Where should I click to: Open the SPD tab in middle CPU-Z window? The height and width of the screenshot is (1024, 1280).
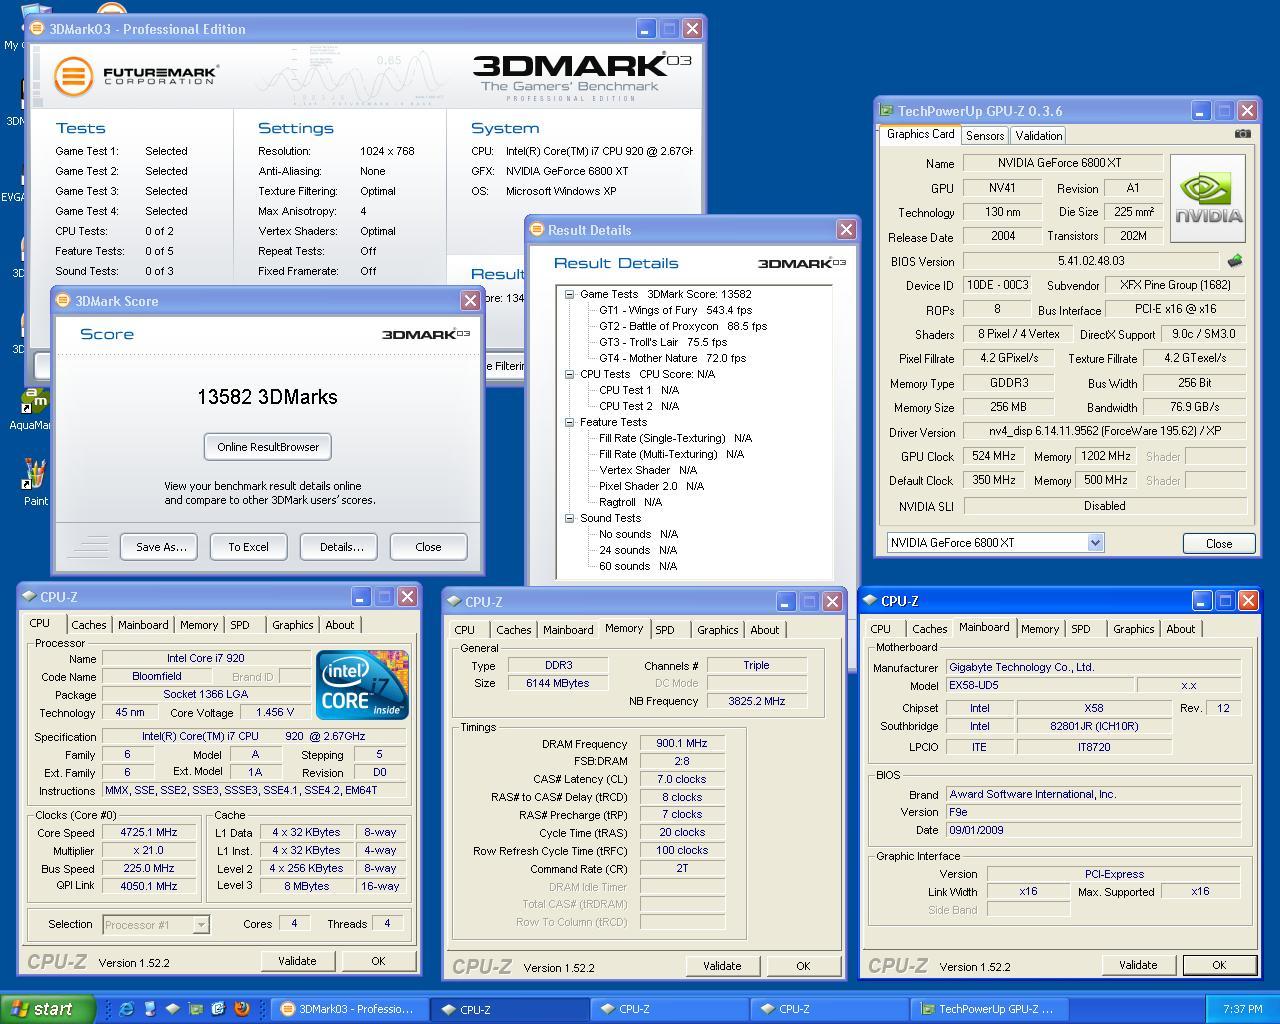[x=665, y=630]
